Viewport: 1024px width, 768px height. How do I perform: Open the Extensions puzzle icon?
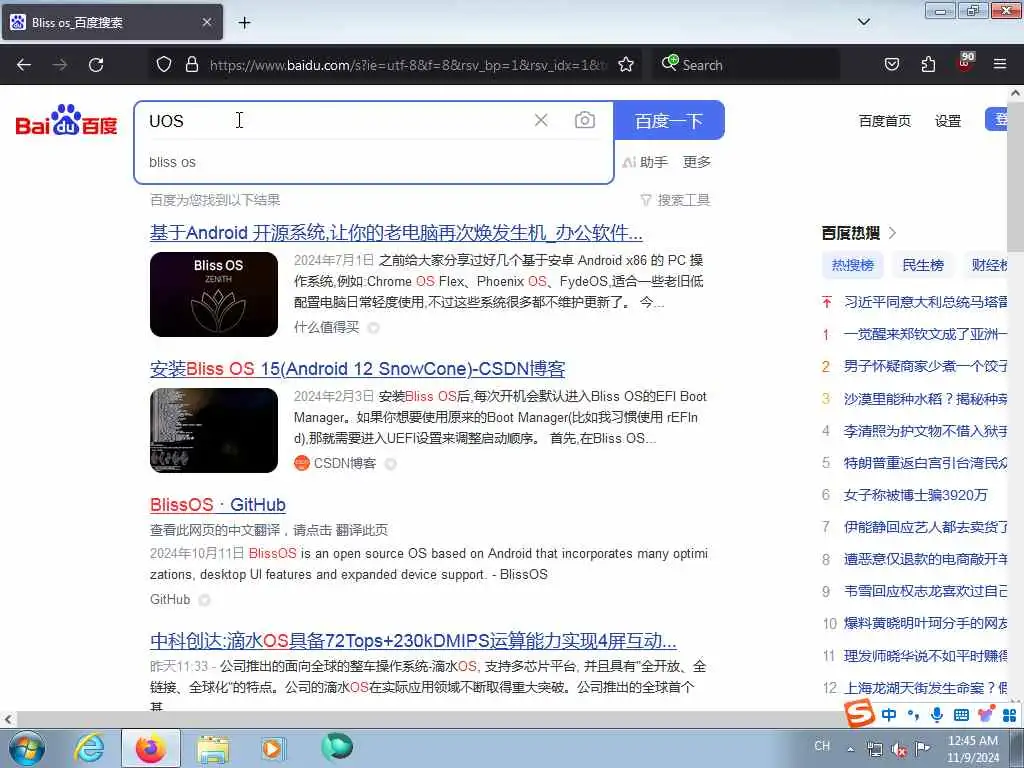click(x=928, y=64)
